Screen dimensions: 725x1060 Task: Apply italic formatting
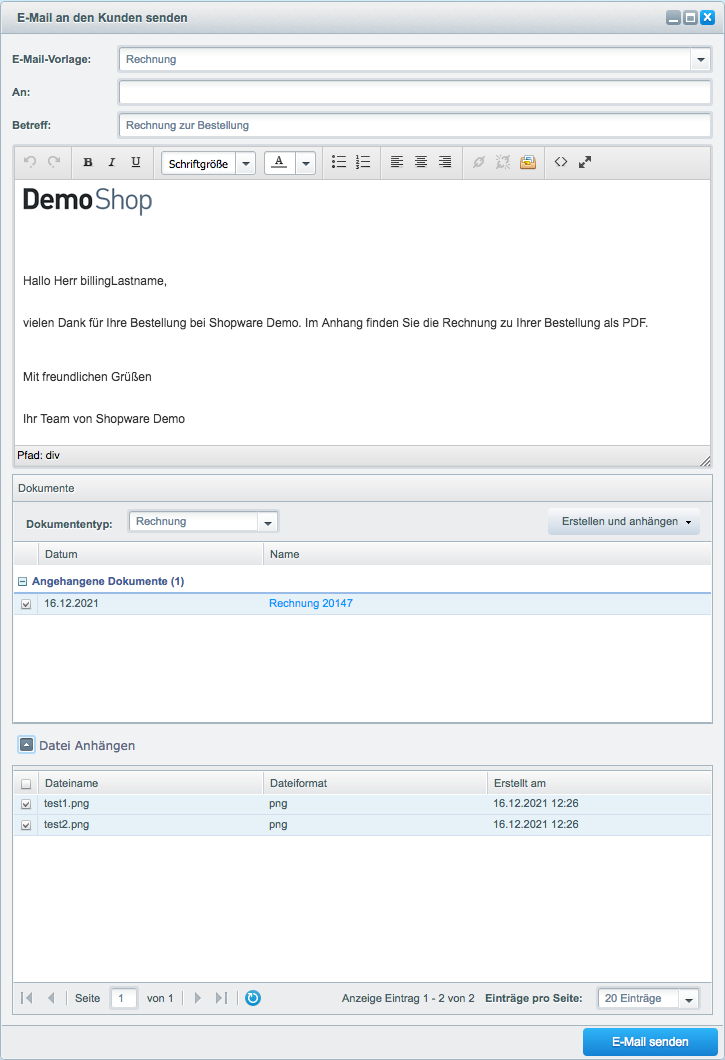pyautogui.click(x=112, y=162)
